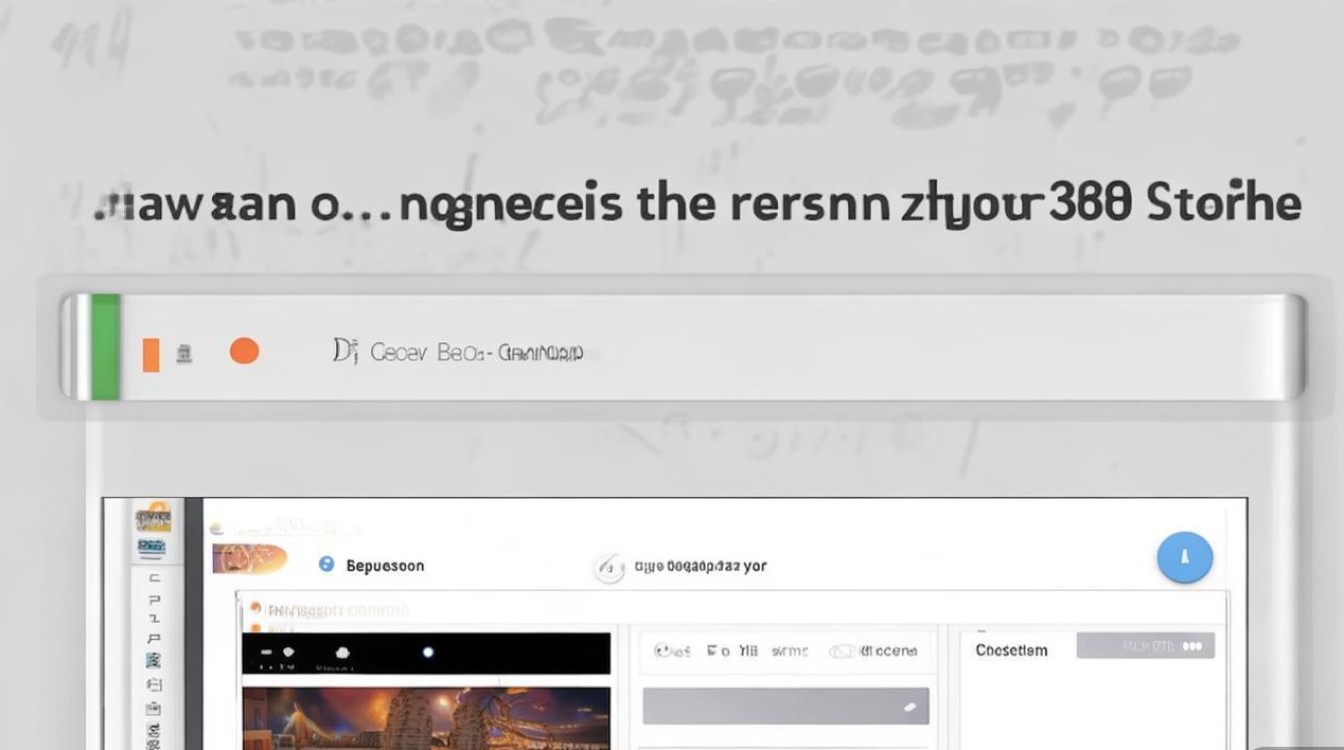This screenshot has height=750, width=1344.
Task: Click the orange rectangle icon in top bar
Action: tap(151, 354)
